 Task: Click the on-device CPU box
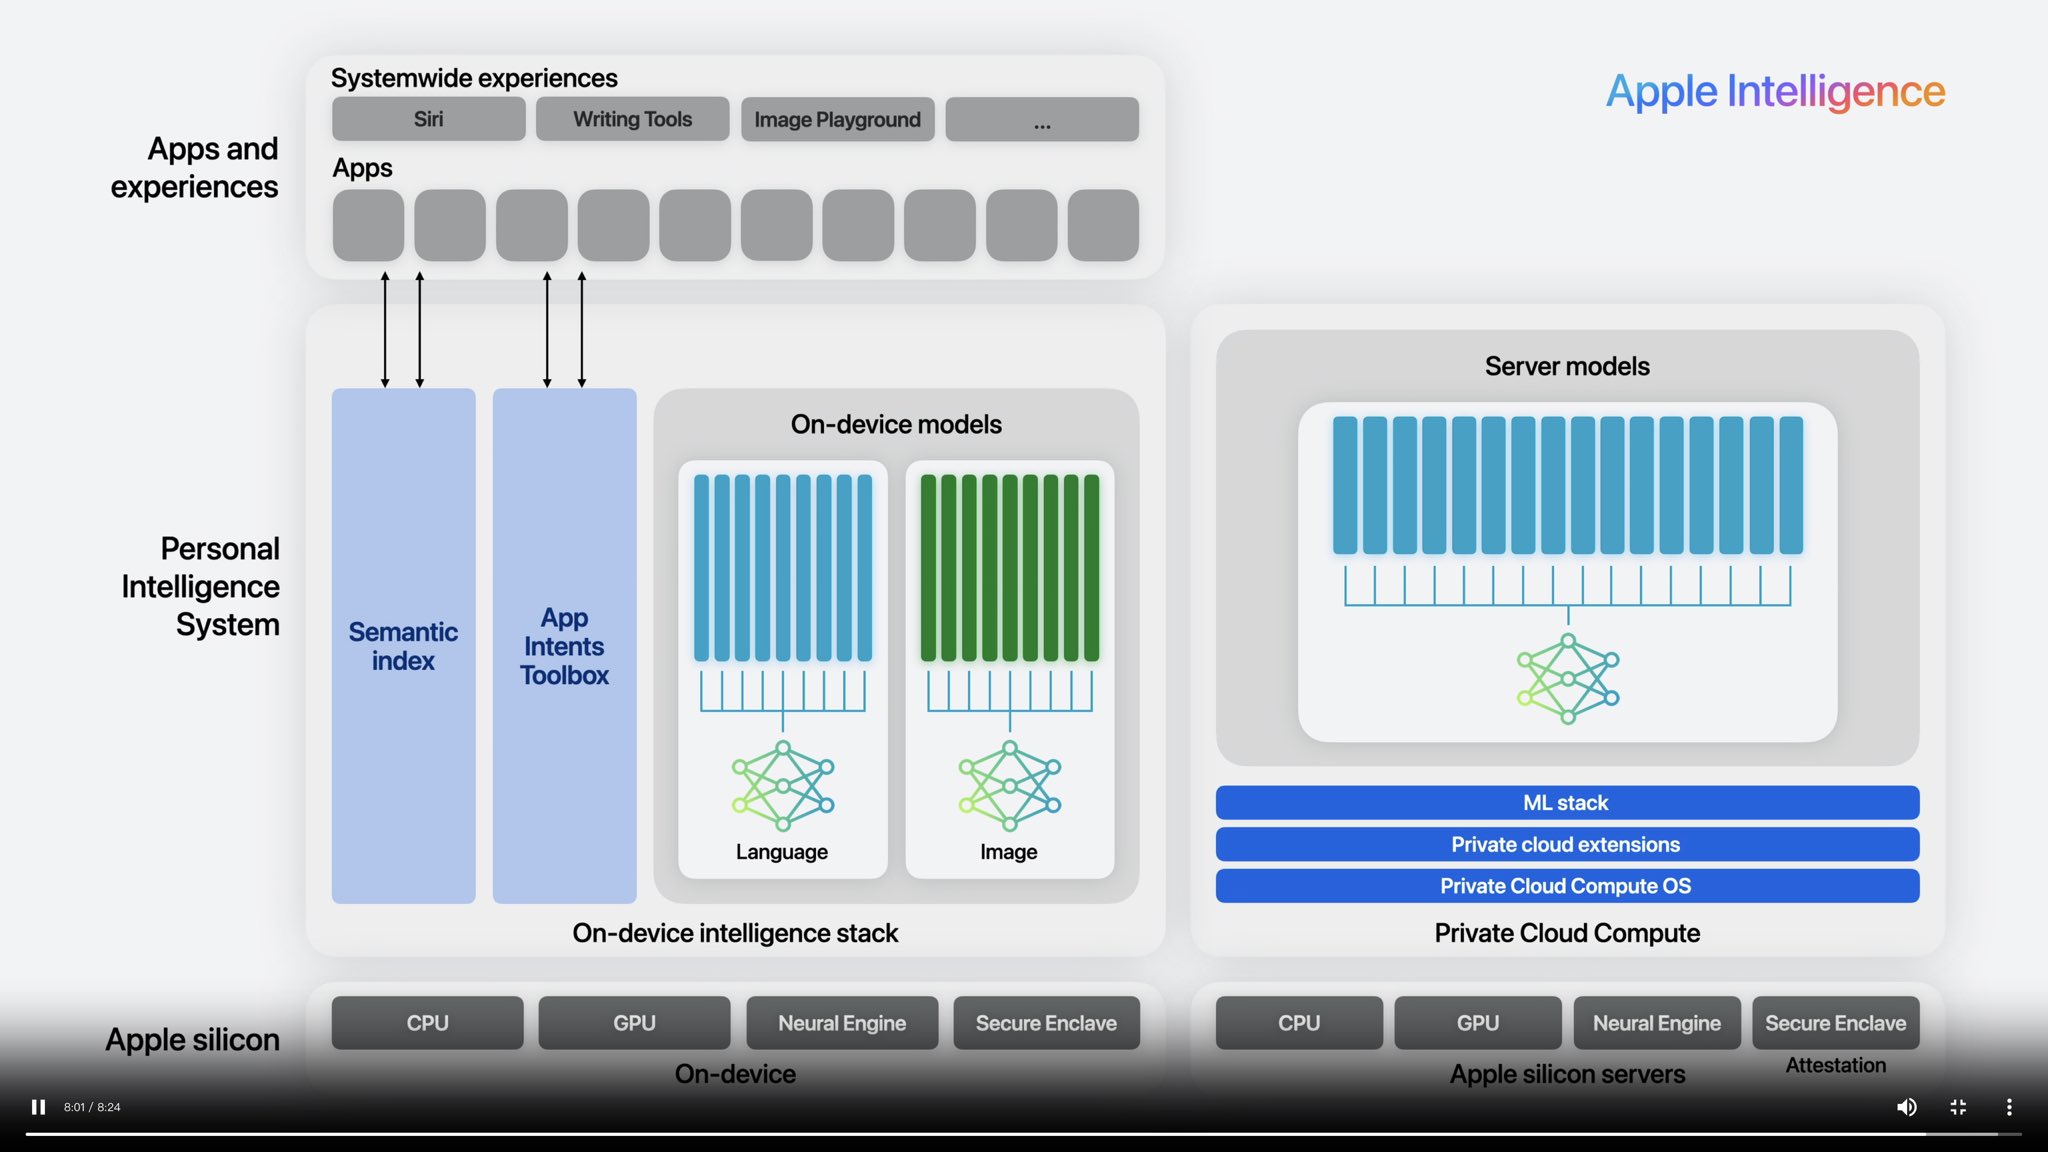(427, 1023)
